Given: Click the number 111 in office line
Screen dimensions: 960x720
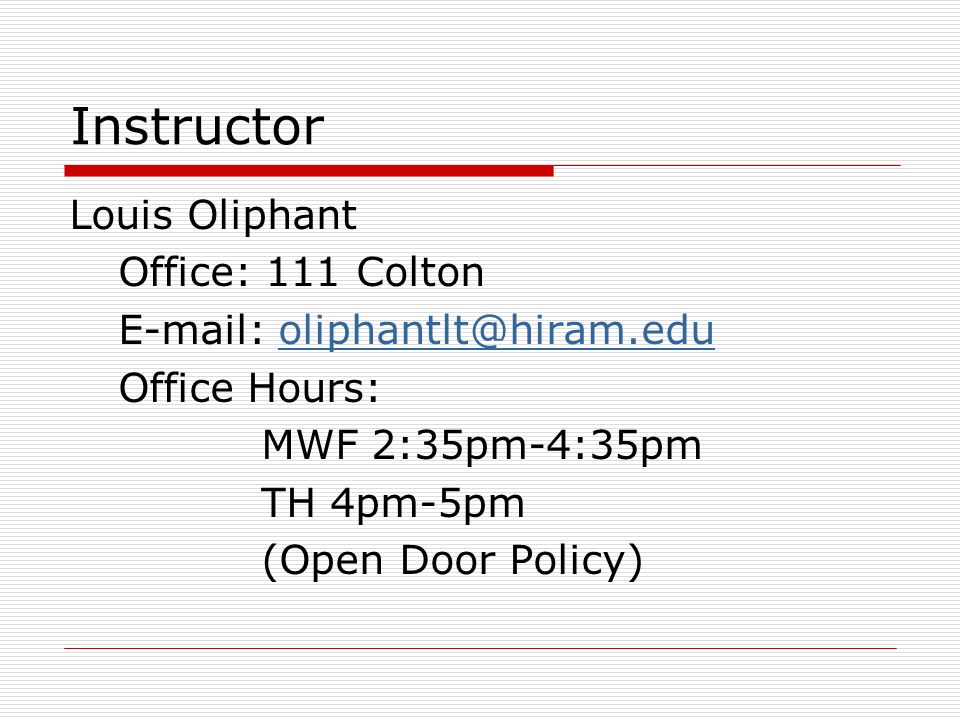Looking at the screenshot, I should pos(302,272).
